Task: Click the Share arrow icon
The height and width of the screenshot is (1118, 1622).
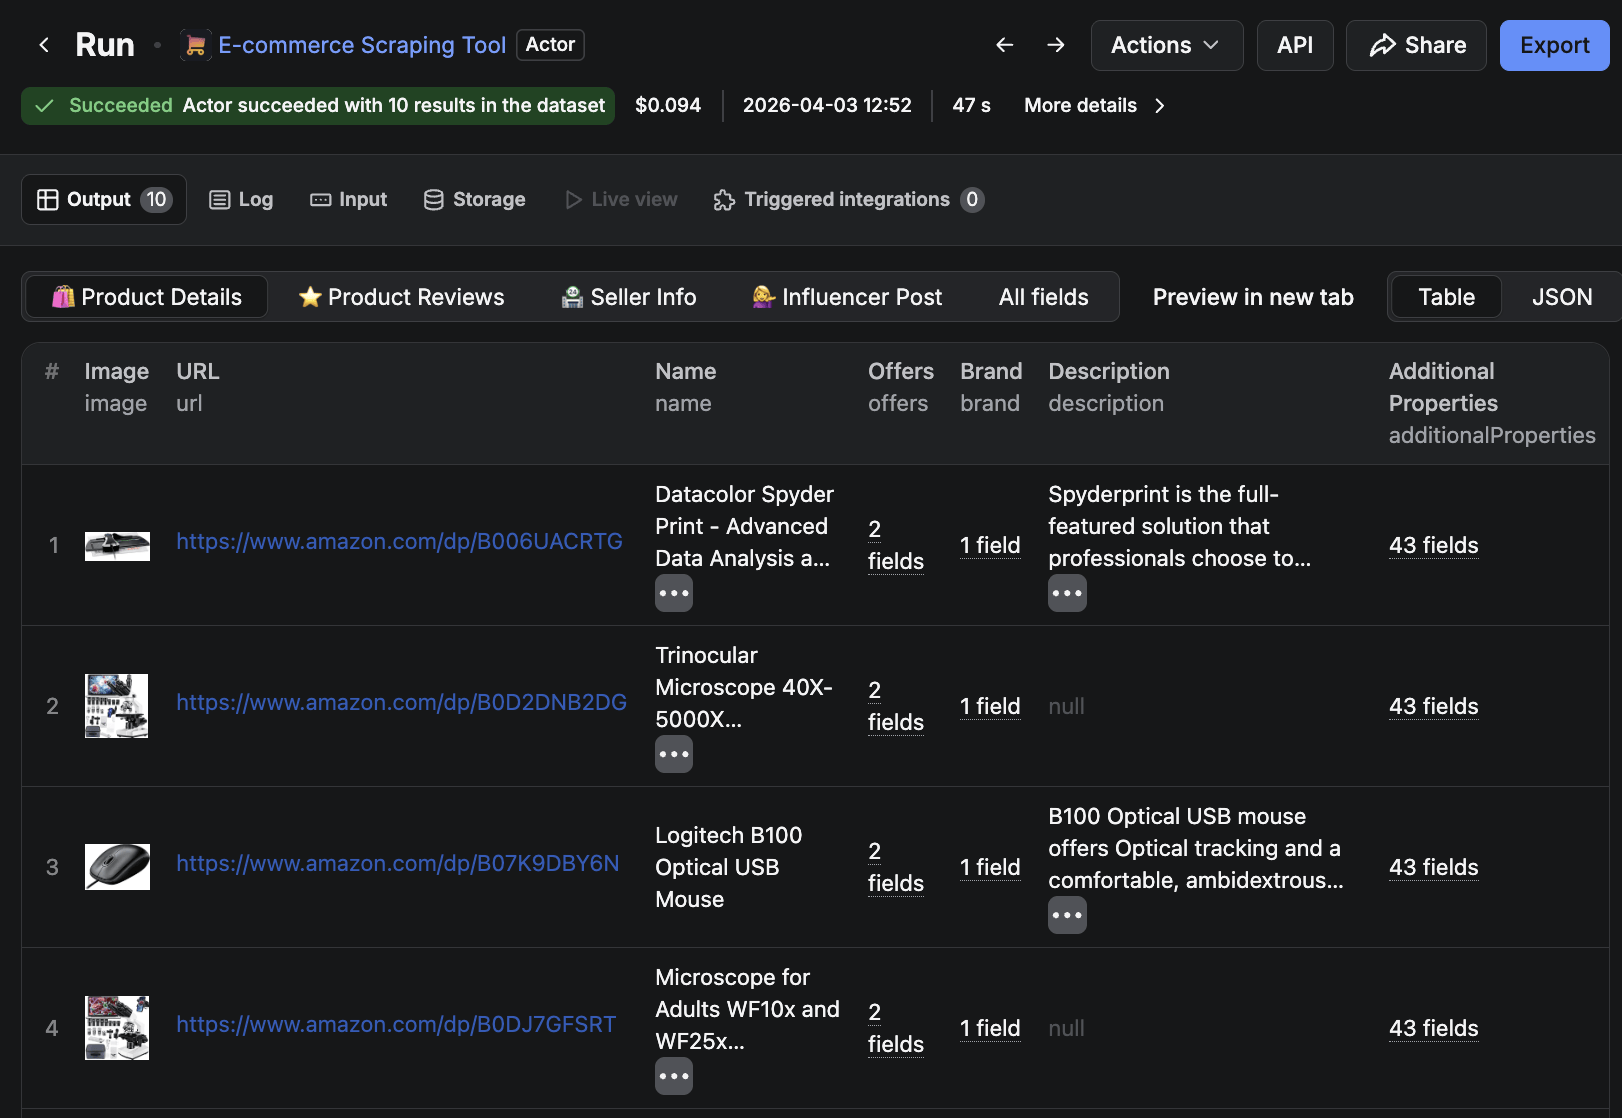Action: point(1385,45)
